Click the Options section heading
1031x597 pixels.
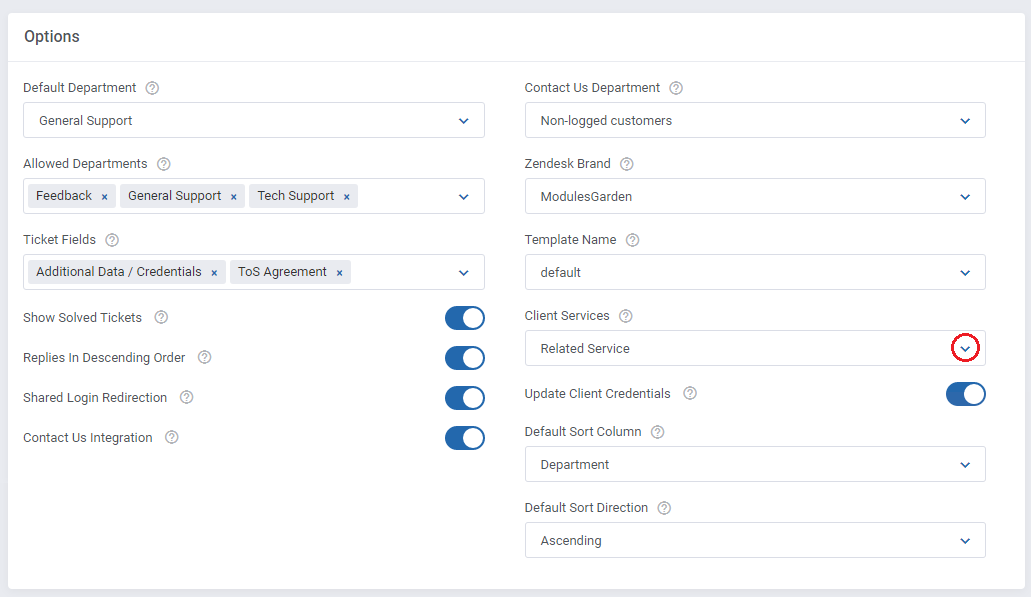52,36
